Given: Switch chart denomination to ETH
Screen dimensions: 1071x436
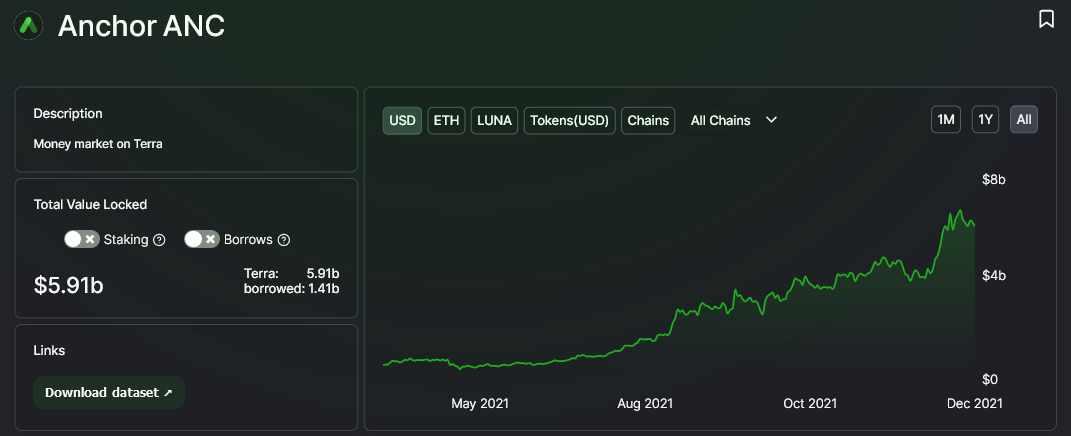Looking at the screenshot, I should point(447,120).
